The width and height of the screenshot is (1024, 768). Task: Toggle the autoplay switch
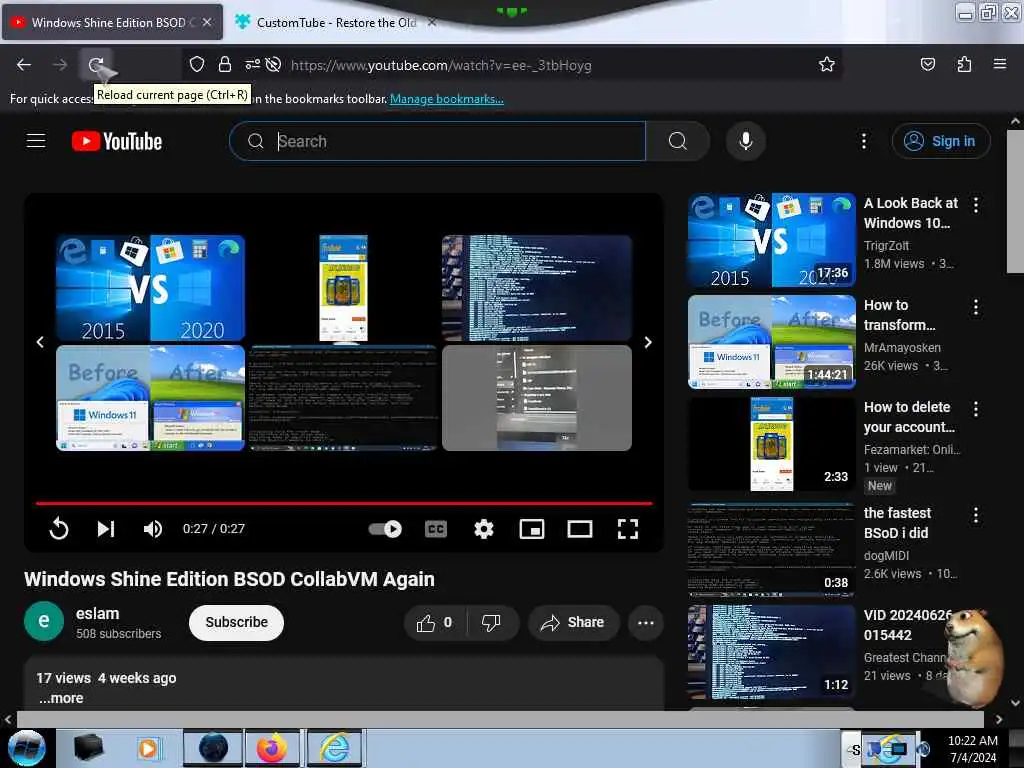point(385,528)
